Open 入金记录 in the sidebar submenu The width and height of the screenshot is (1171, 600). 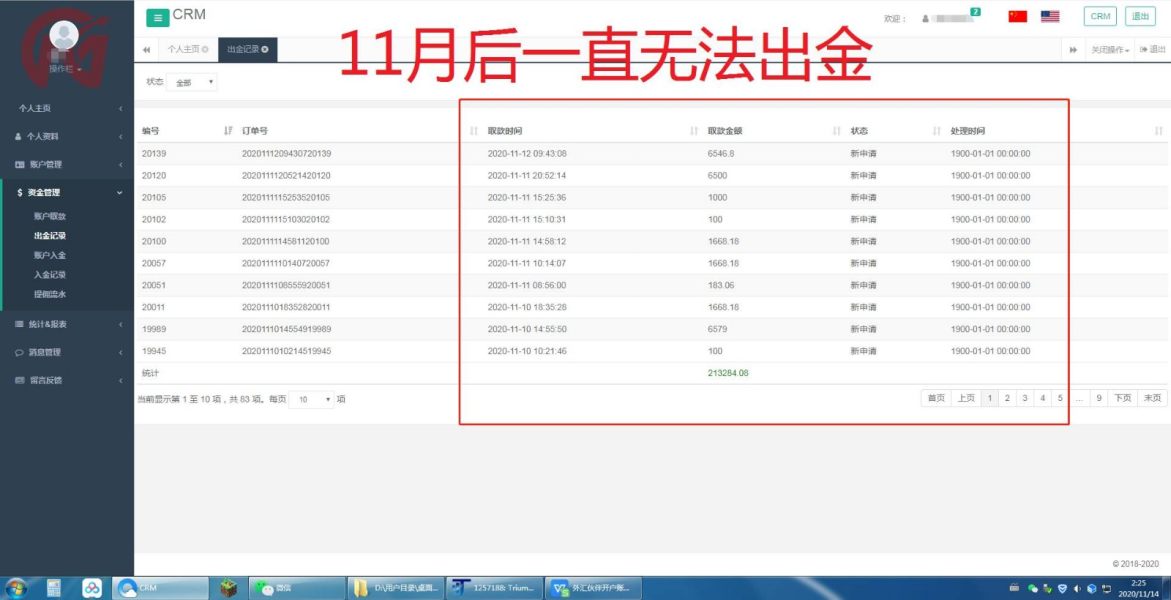(x=50, y=274)
